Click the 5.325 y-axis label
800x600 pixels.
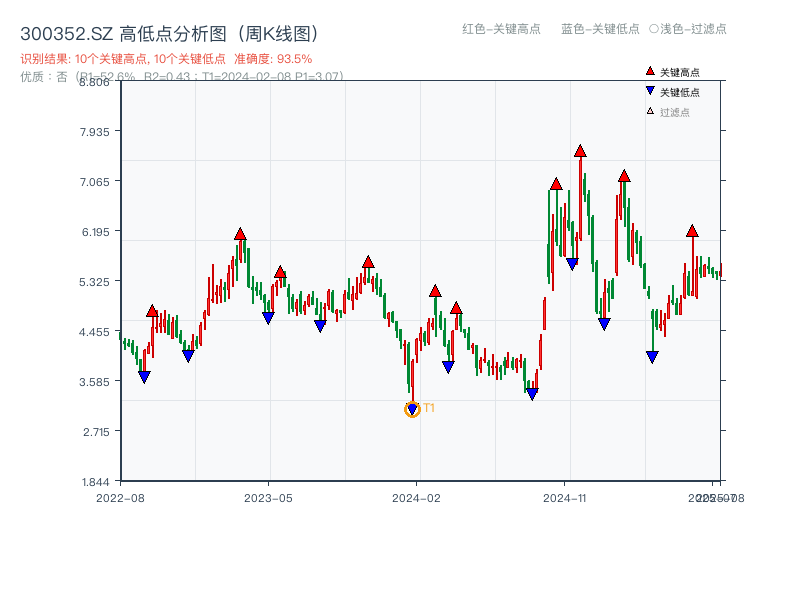[94, 282]
